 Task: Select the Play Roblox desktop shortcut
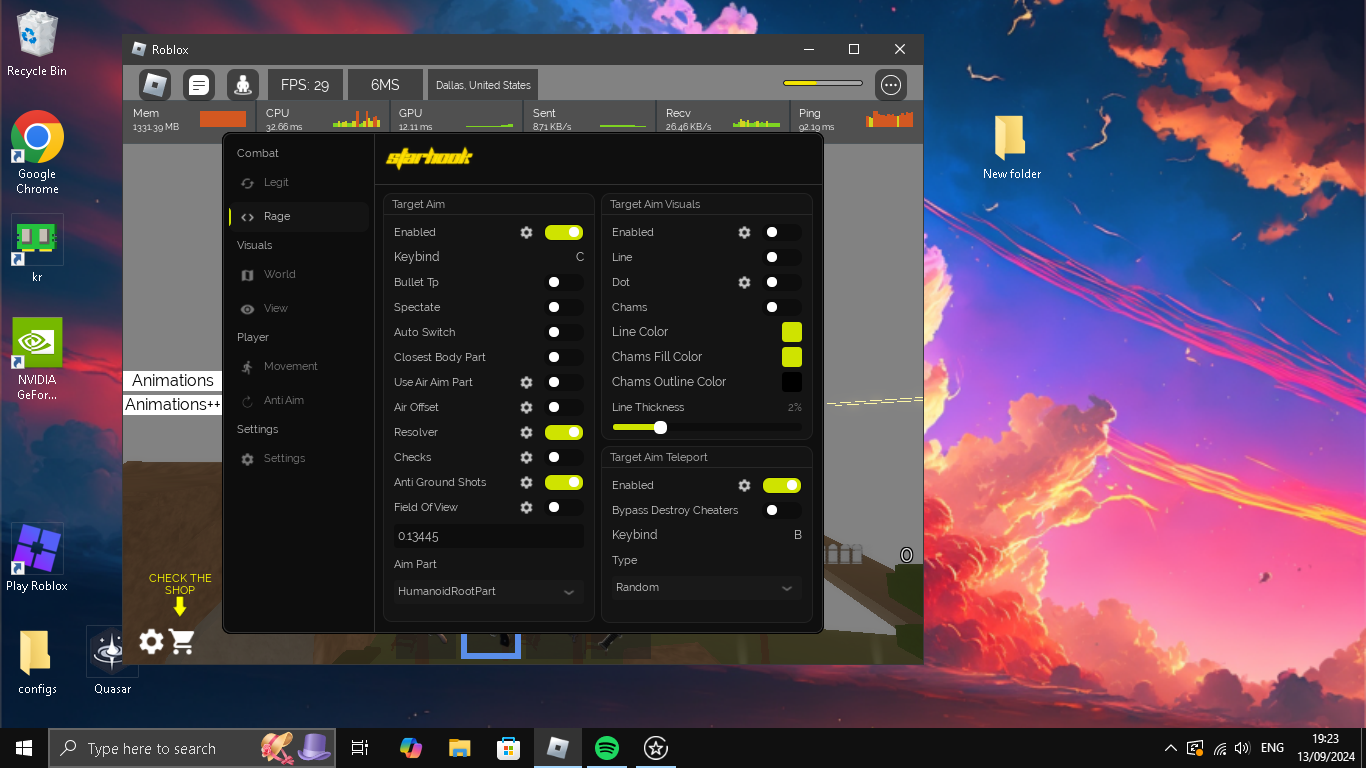tap(37, 557)
